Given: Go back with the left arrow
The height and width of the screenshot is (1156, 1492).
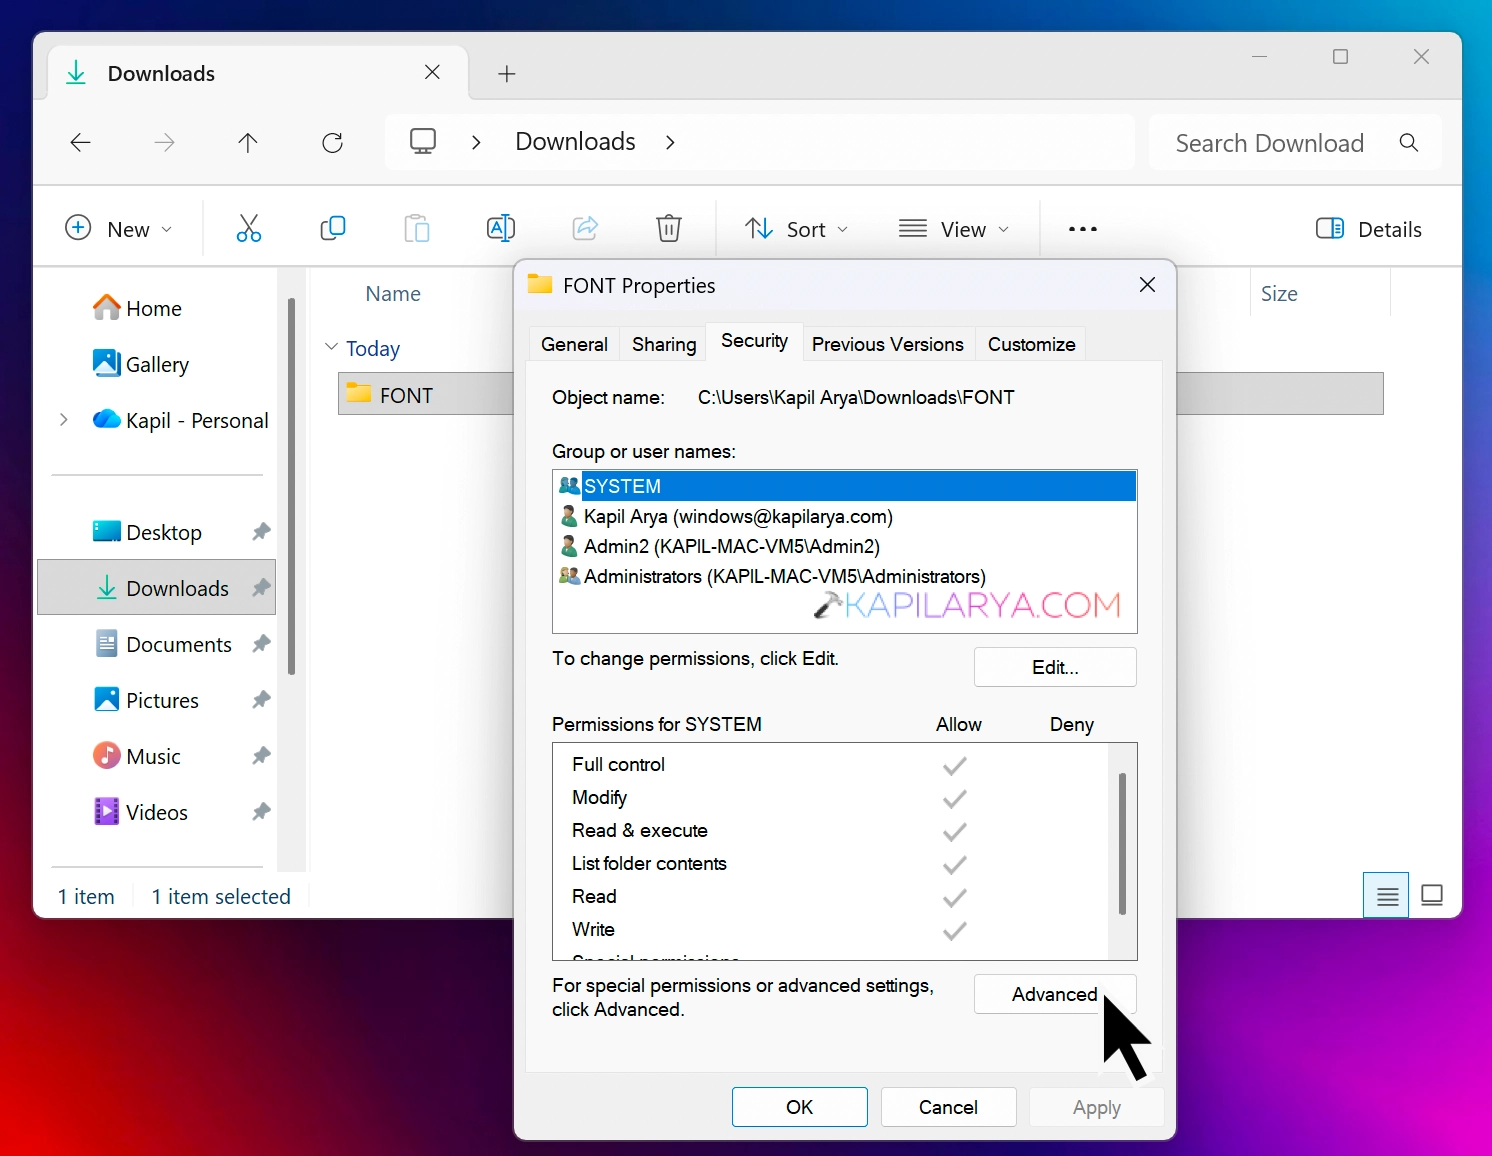Looking at the screenshot, I should click(81, 143).
